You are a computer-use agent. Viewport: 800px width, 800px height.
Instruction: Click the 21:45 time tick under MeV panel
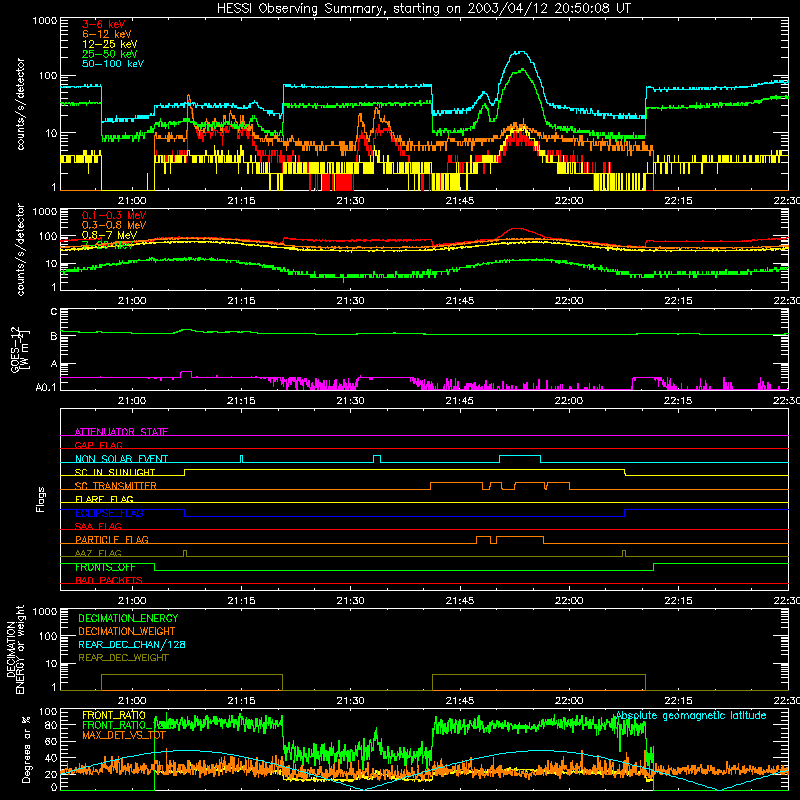pos(460,301)
